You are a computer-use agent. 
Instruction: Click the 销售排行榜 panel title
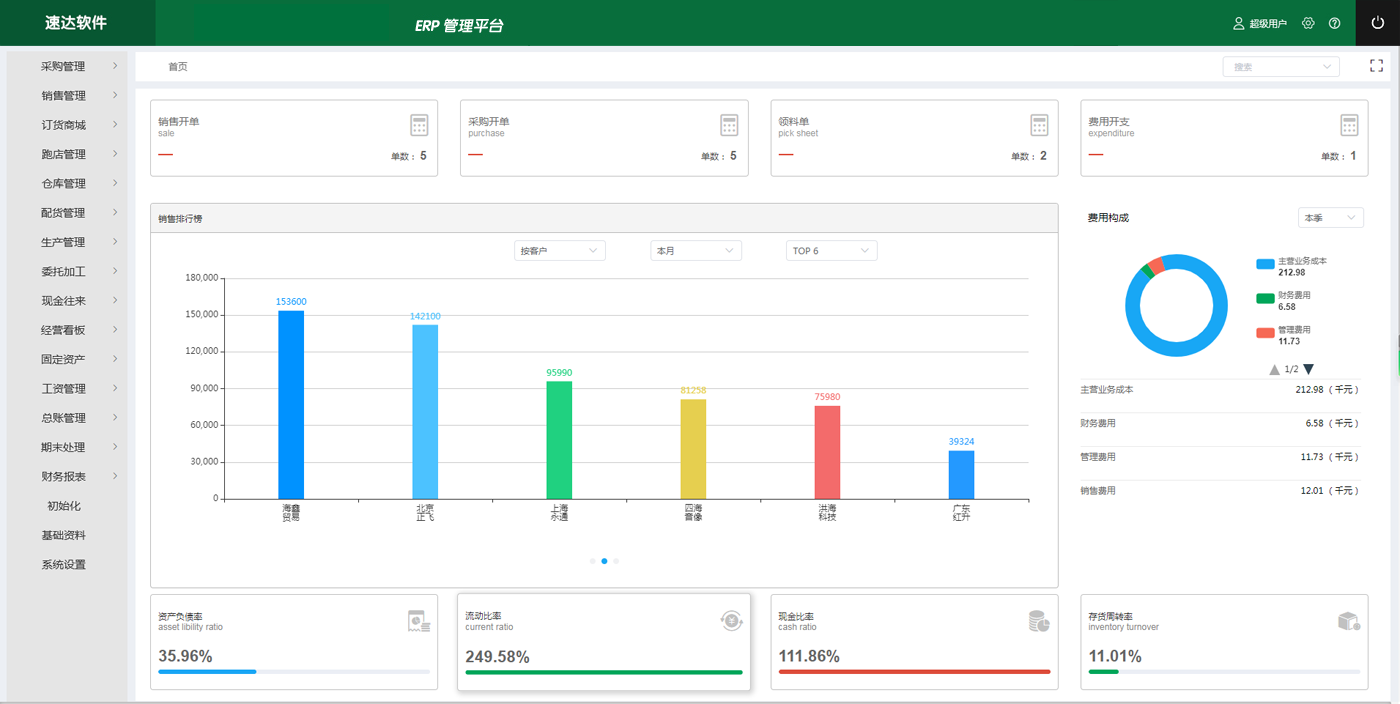tap(180, 218)
